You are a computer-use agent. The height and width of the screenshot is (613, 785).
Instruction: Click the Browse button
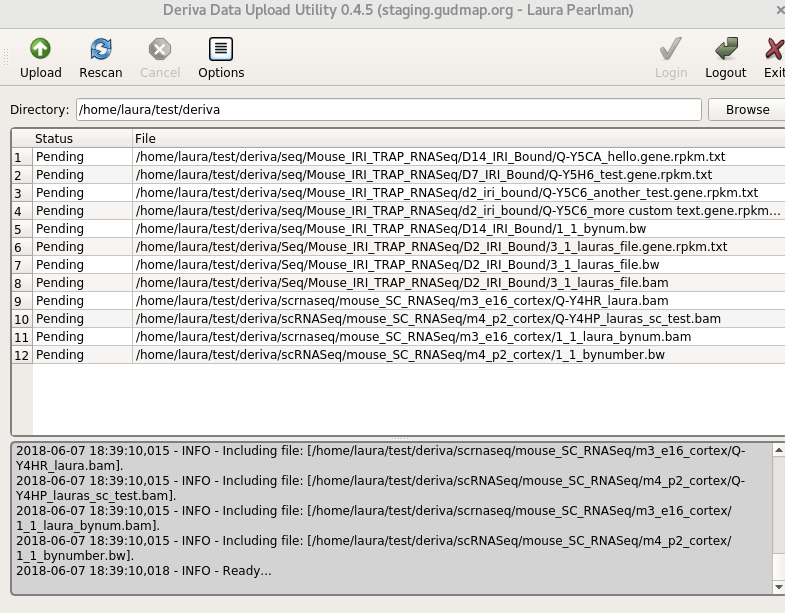tap(747, 110)
